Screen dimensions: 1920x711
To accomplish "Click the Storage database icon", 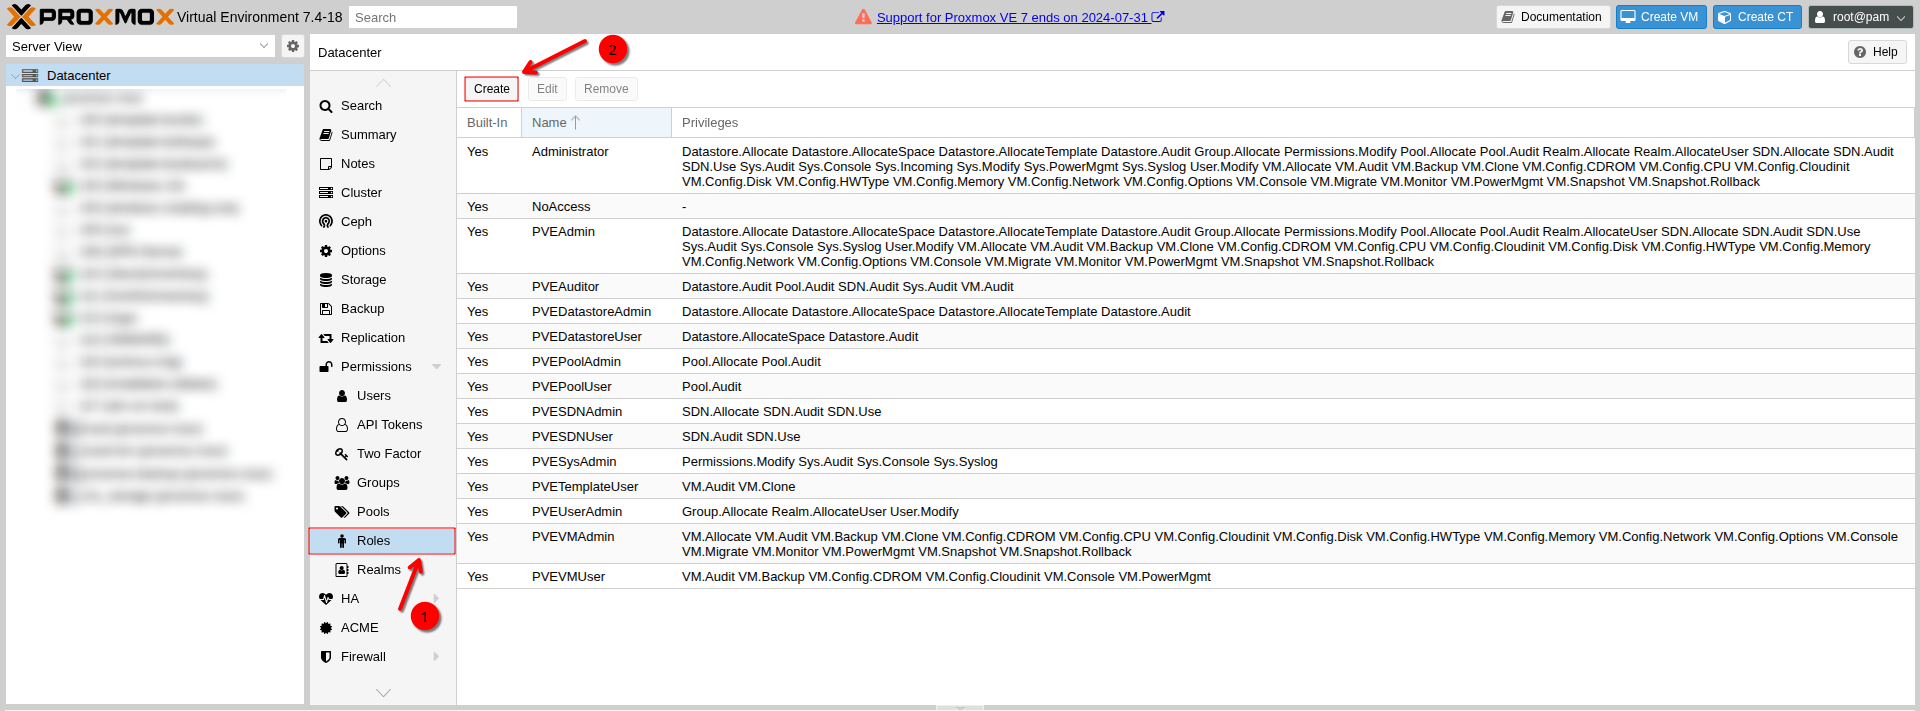I will (x=326, y=280).
